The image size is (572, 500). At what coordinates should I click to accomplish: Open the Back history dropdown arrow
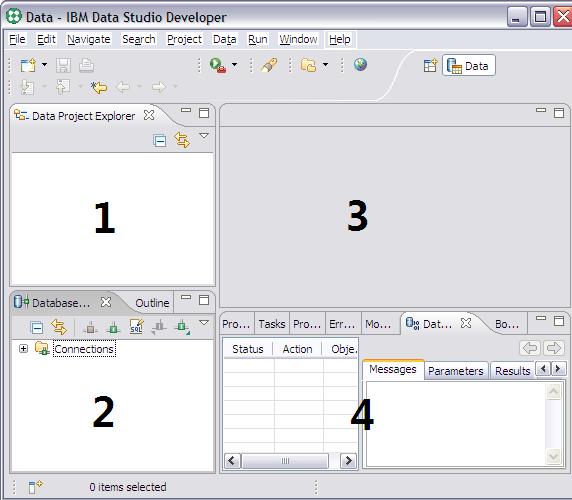139,87
